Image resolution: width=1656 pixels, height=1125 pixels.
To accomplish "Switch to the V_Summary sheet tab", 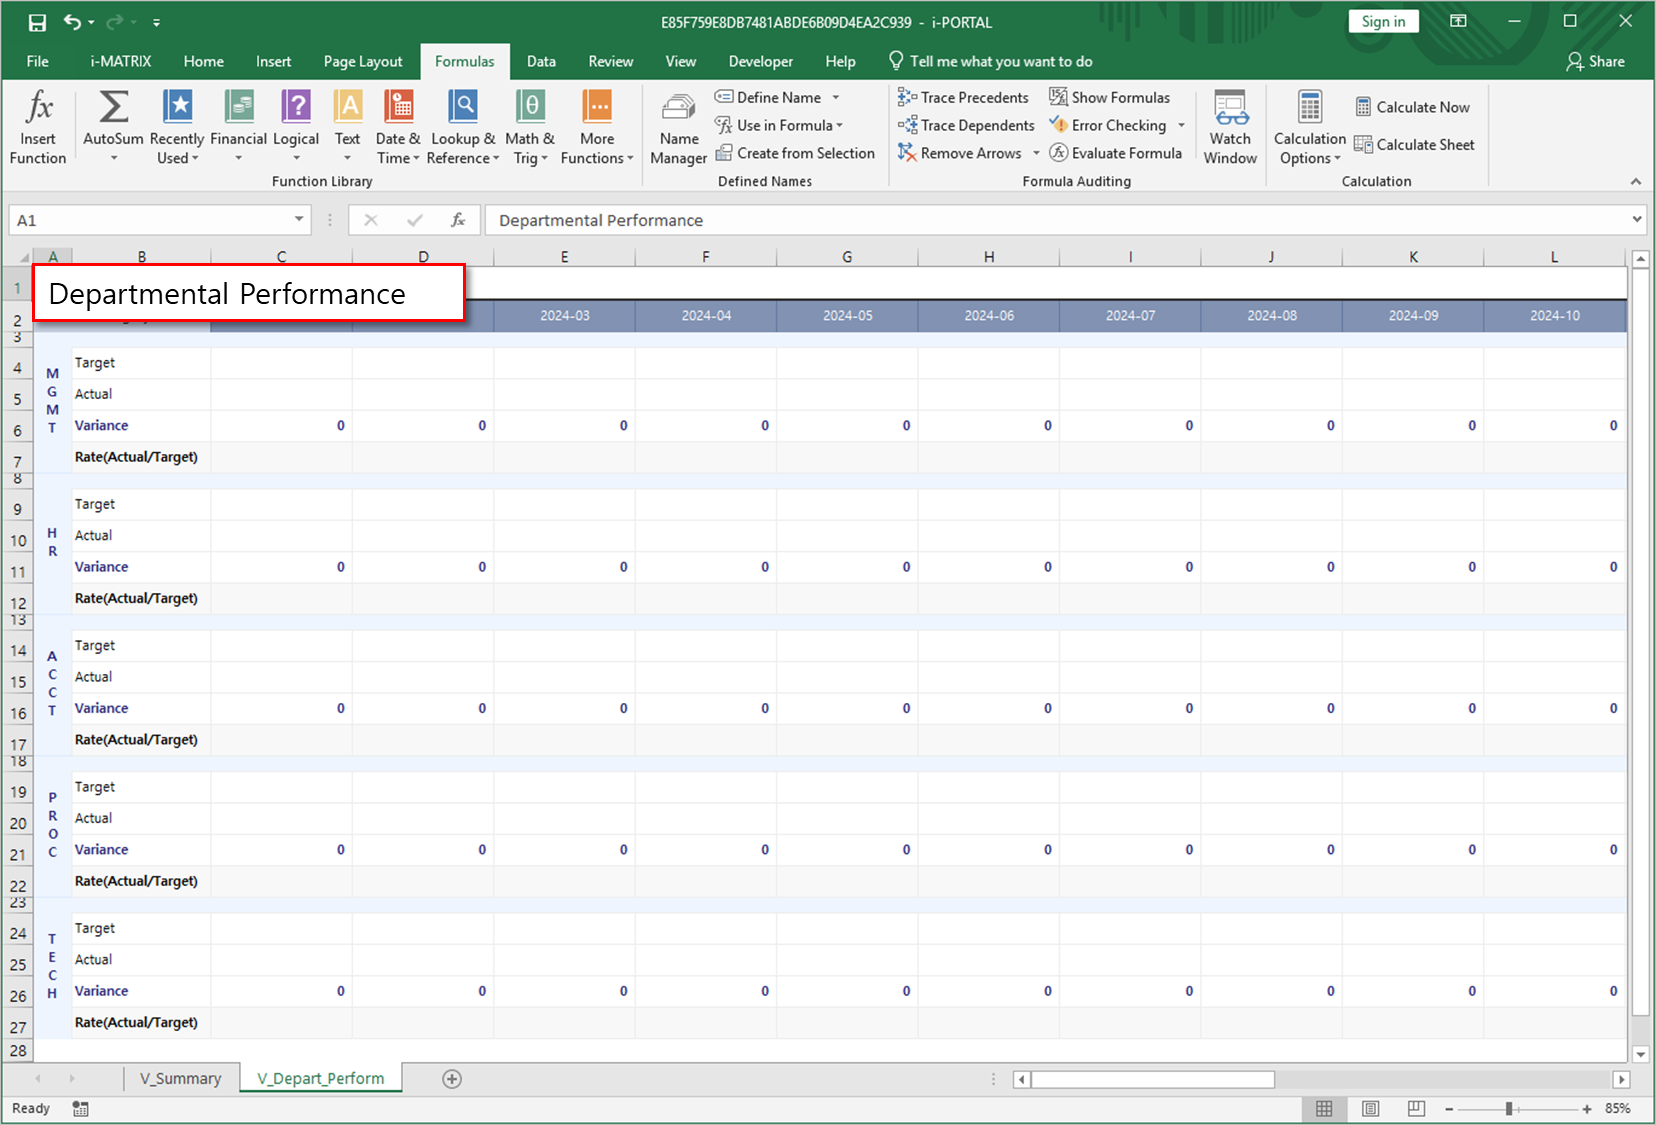I will coord(181,1078).
